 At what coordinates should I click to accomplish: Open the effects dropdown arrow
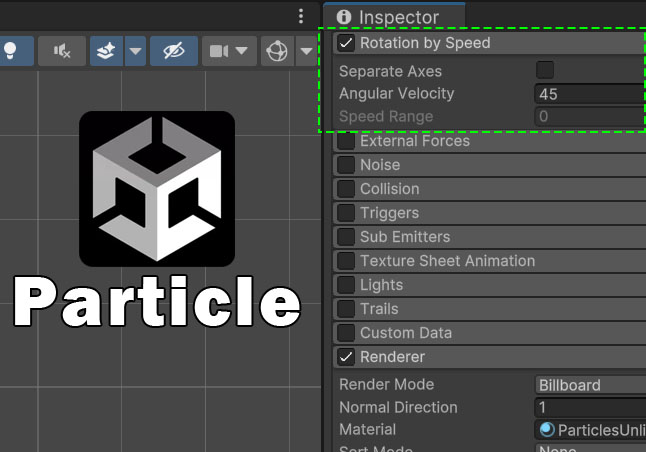(x=135, y=51)
